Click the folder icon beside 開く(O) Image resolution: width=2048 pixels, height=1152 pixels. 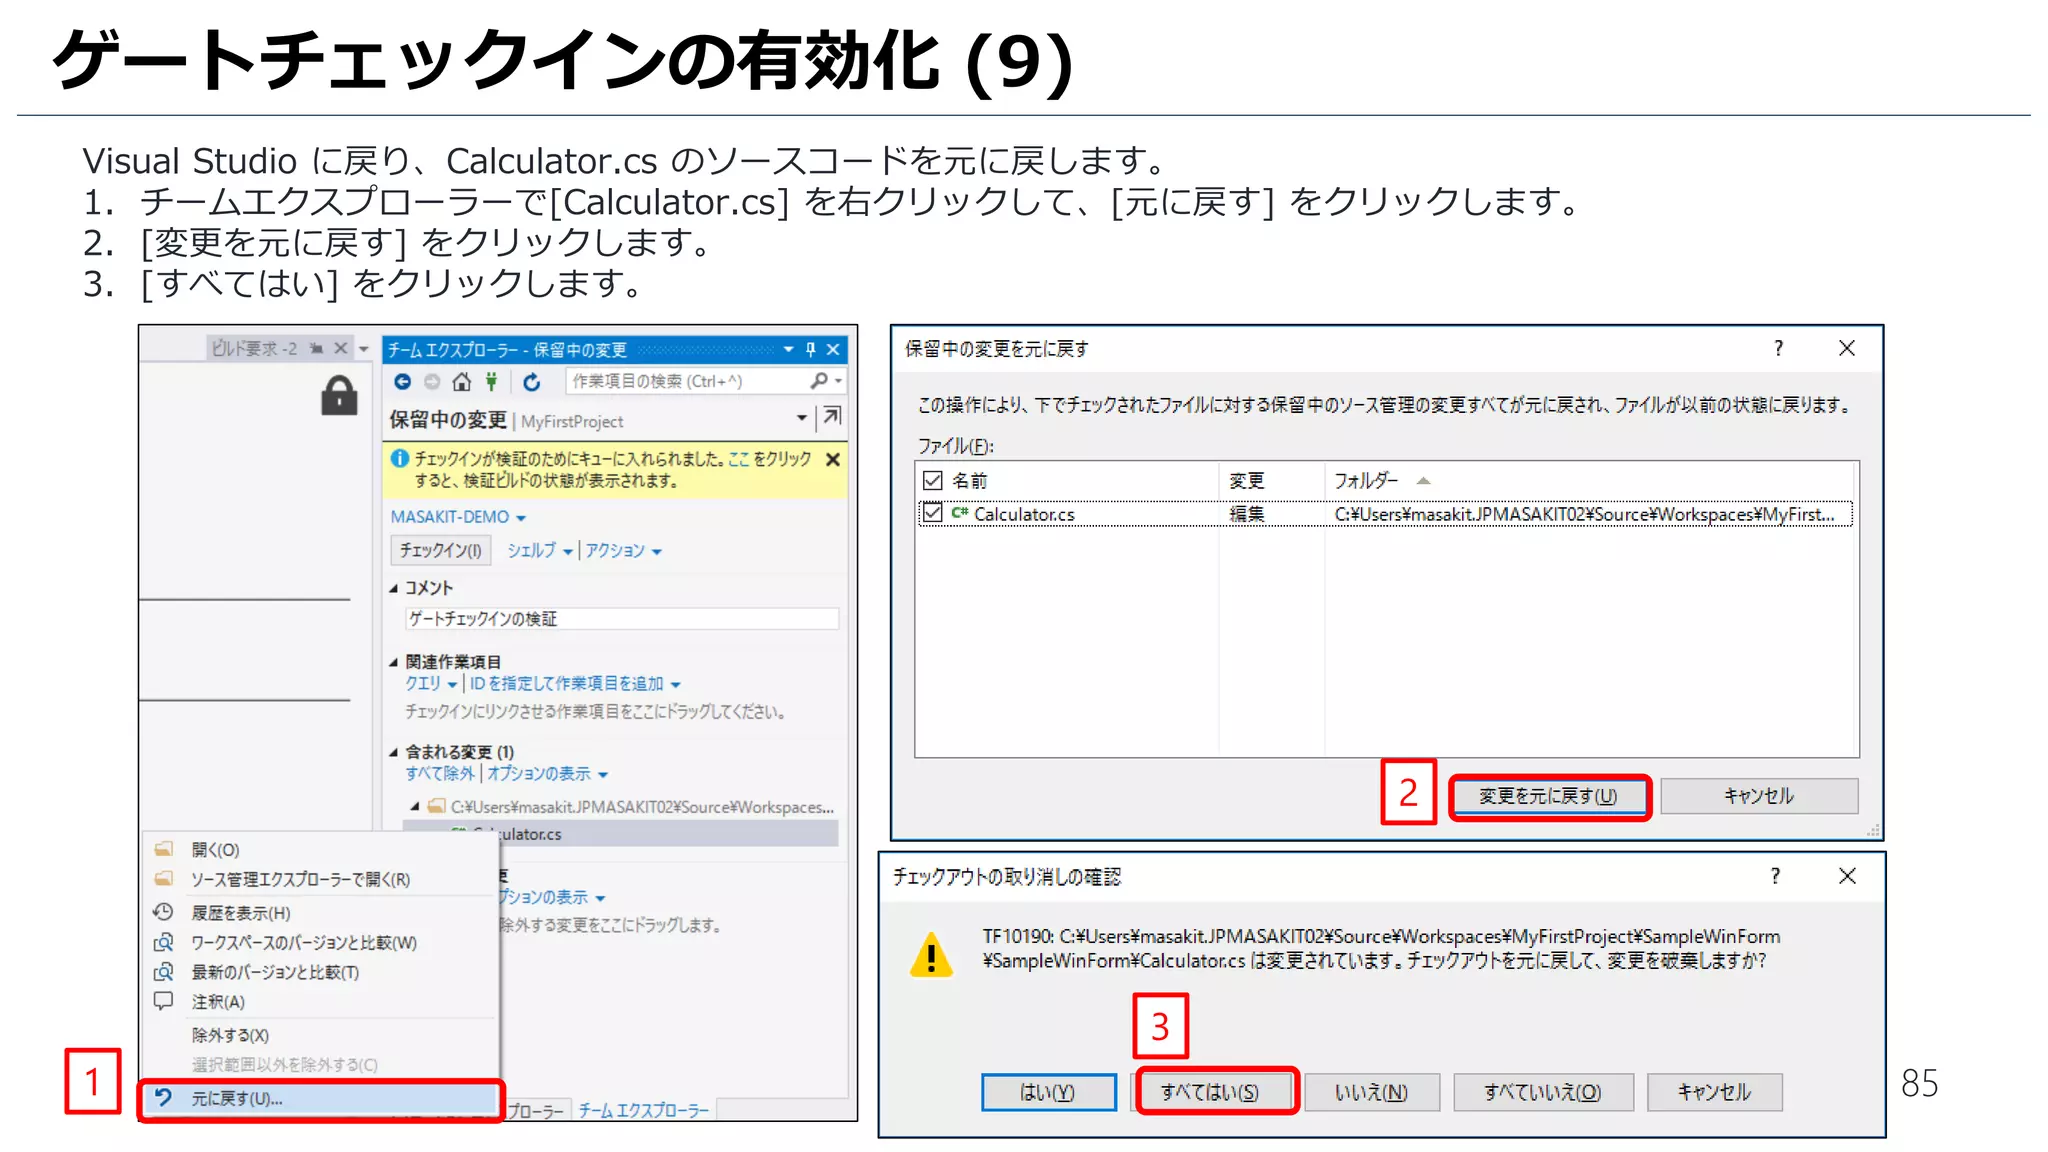tap(163, 849)
